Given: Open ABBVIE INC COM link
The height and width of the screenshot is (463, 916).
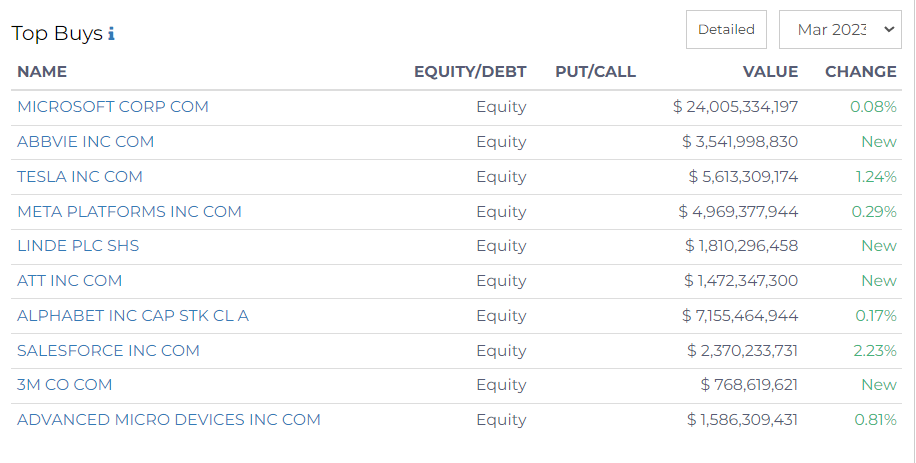Looking at the screenshot, I should [85, 142].
